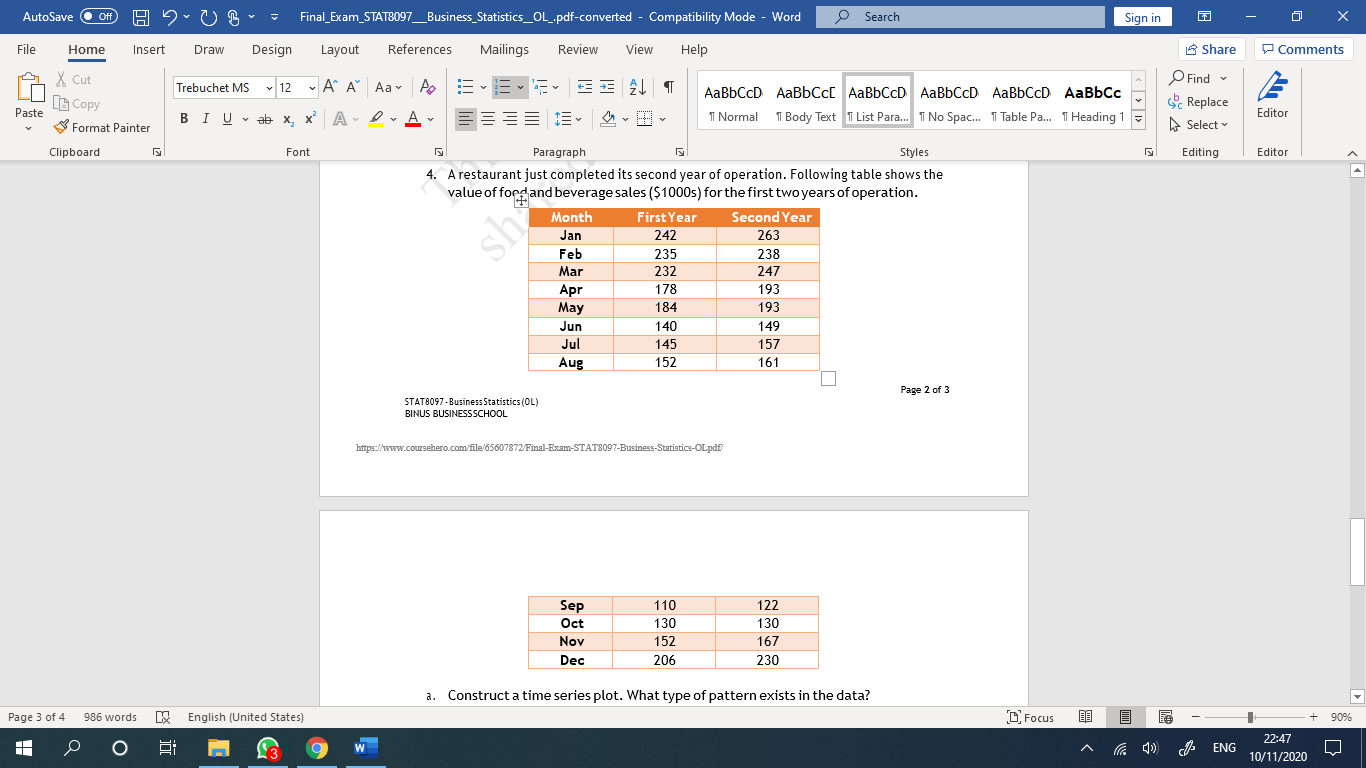The height and width of the screenshot is (768, 1366).
Task: Click the table move handle icon
Action: click(x=521, y=201)
